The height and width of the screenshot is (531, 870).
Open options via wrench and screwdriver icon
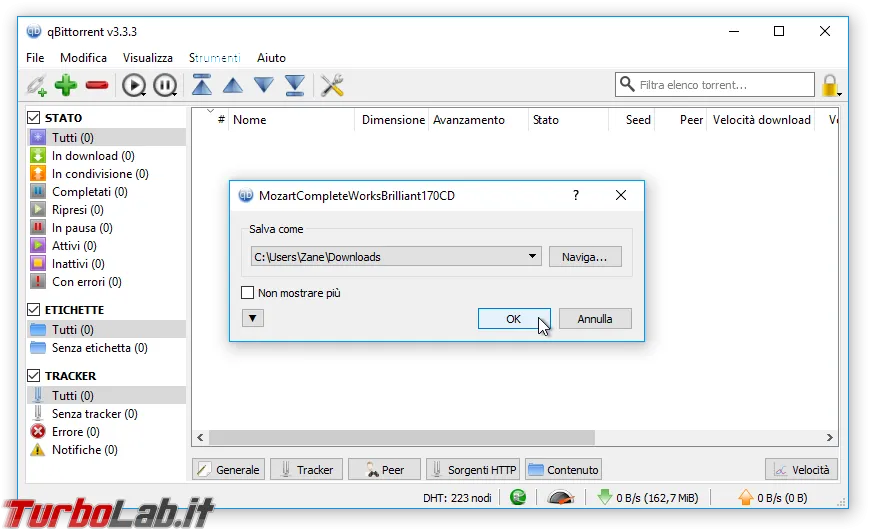(332, 85)
